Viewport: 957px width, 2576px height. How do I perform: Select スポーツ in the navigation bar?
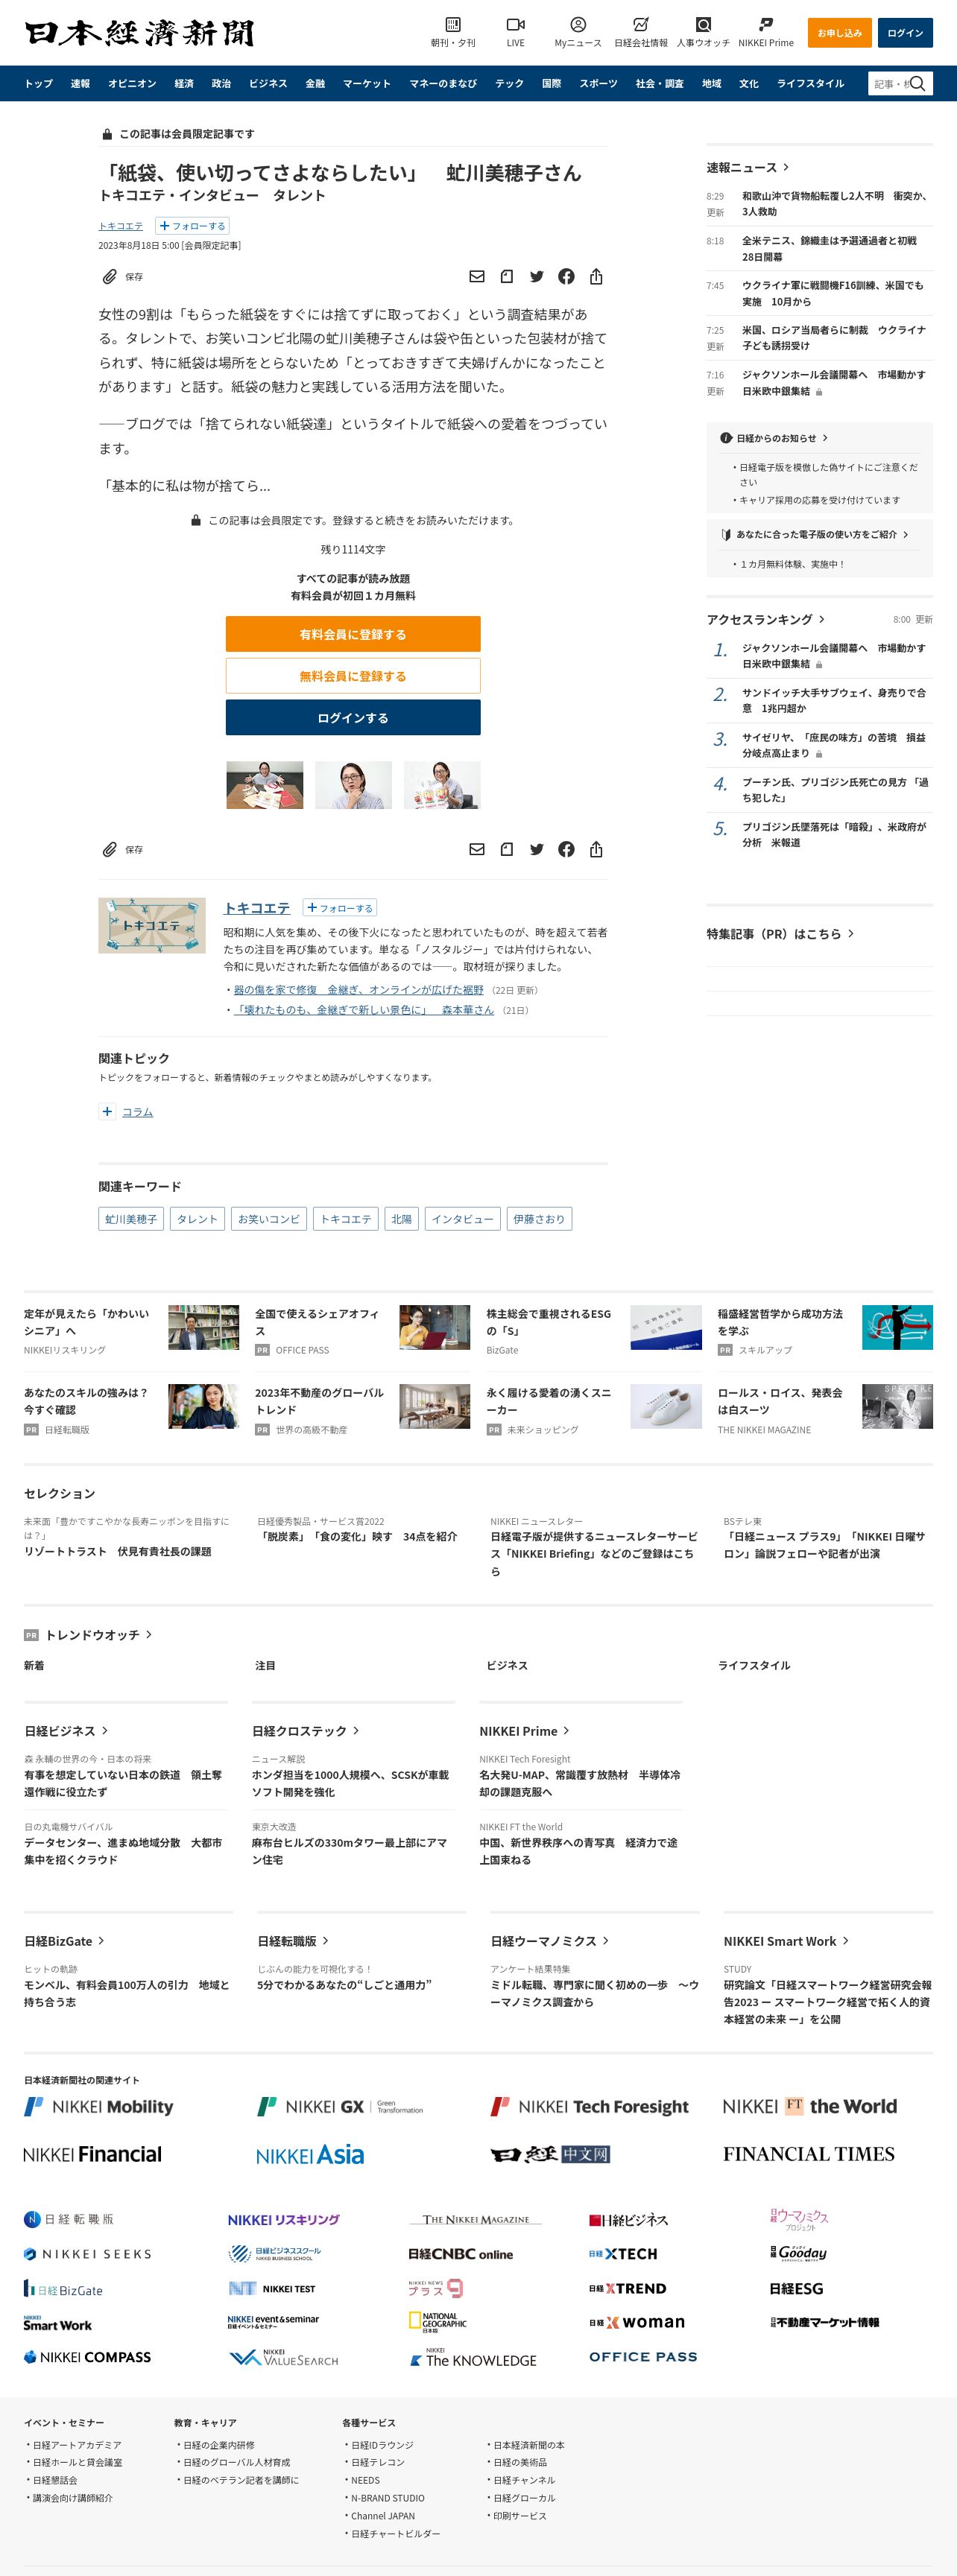[x=598, y=83]
